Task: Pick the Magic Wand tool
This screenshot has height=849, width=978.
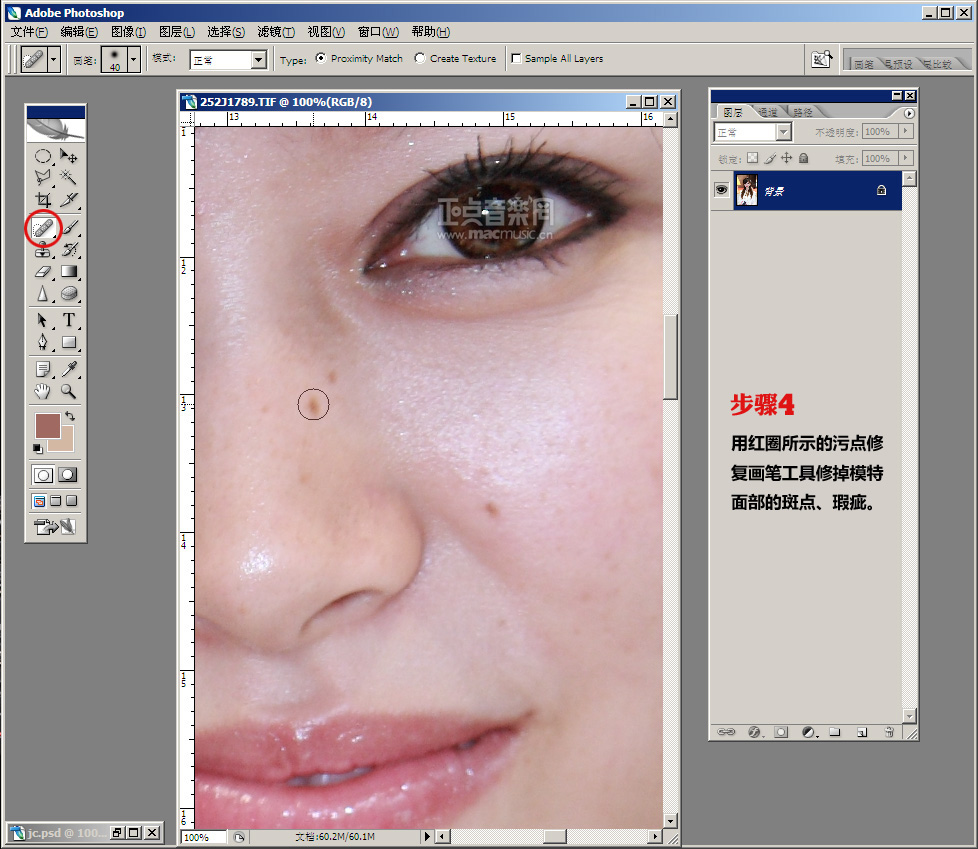Action: tap(69, 178)
